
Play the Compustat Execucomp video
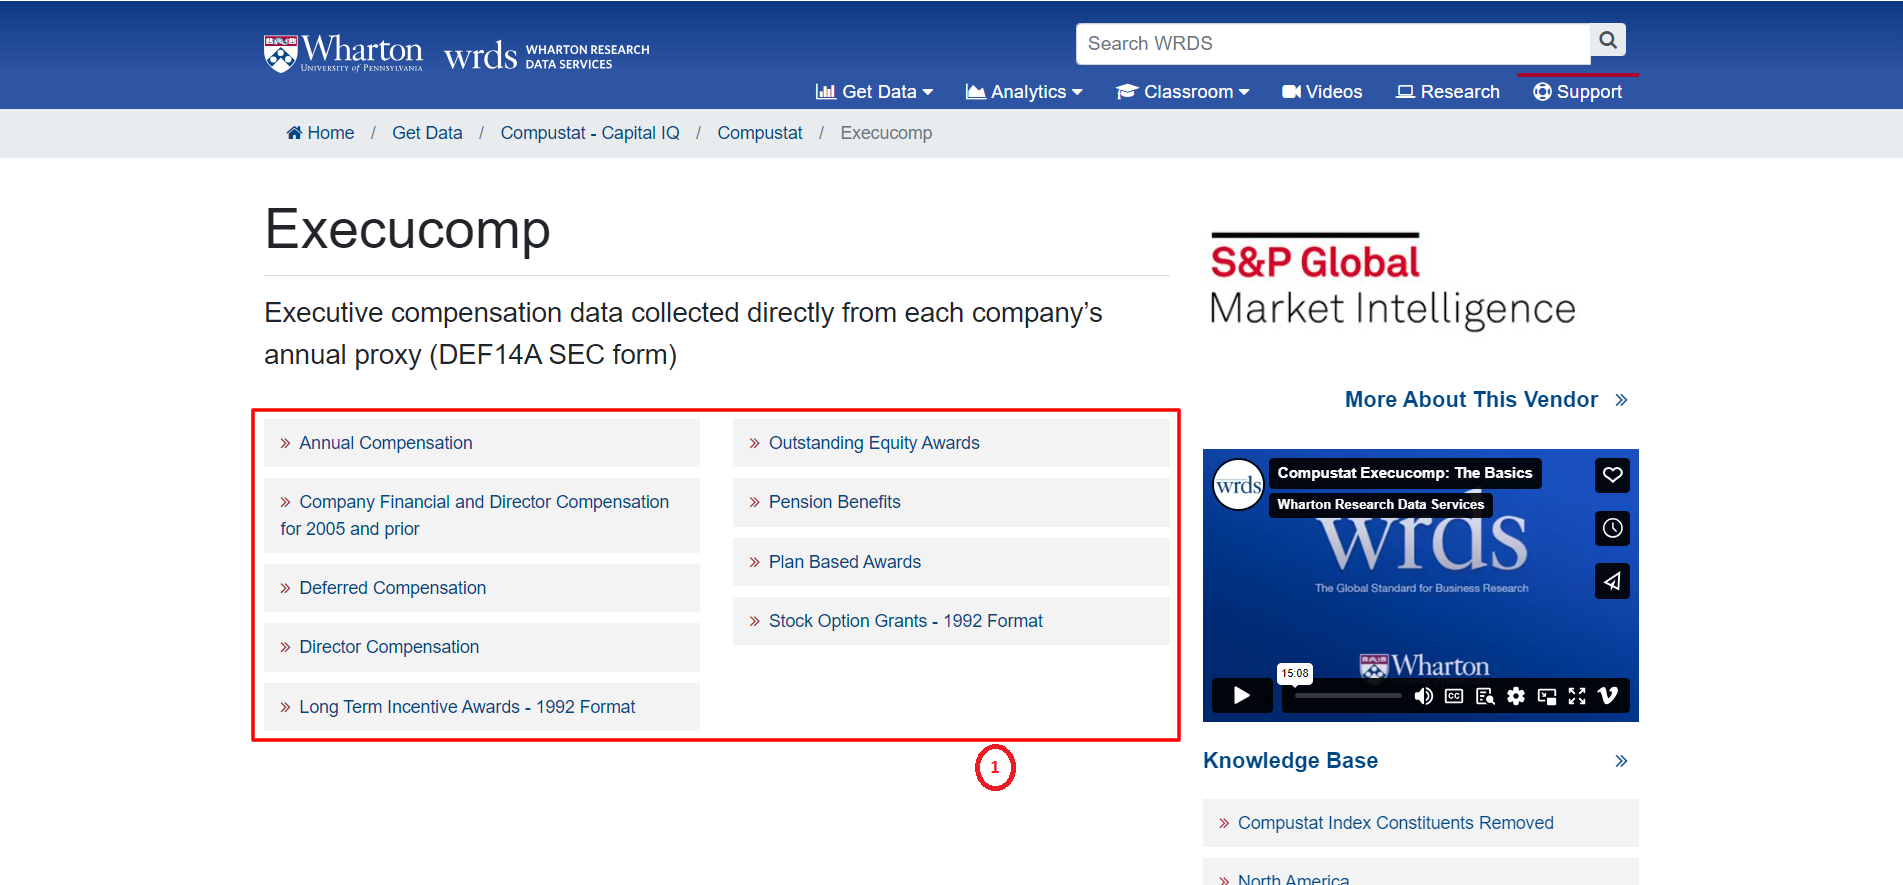pos(1242,696)
